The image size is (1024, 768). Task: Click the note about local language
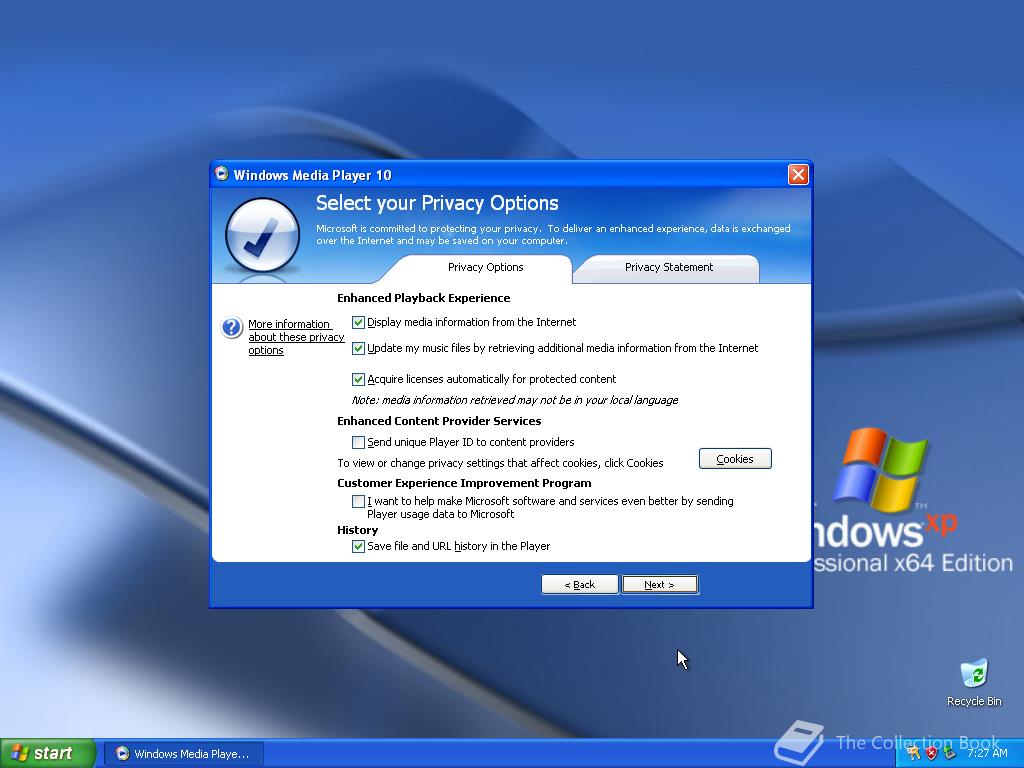click(x=515, y=400)
